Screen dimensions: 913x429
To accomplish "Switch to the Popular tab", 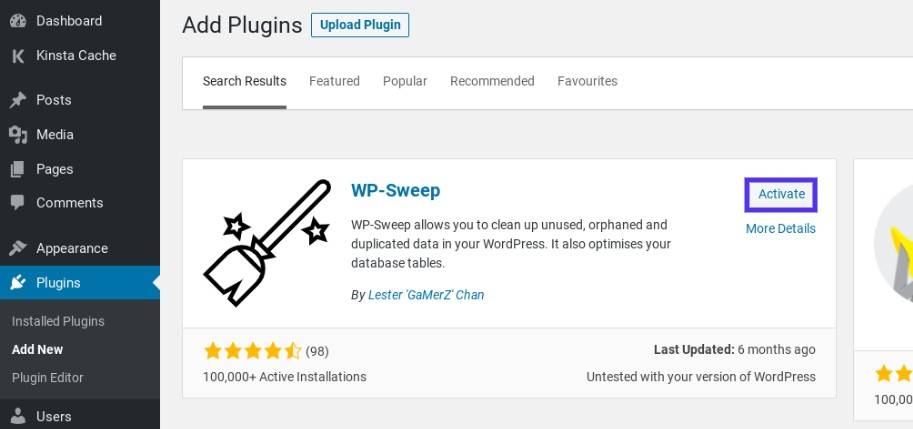I will tap(405, 81).
